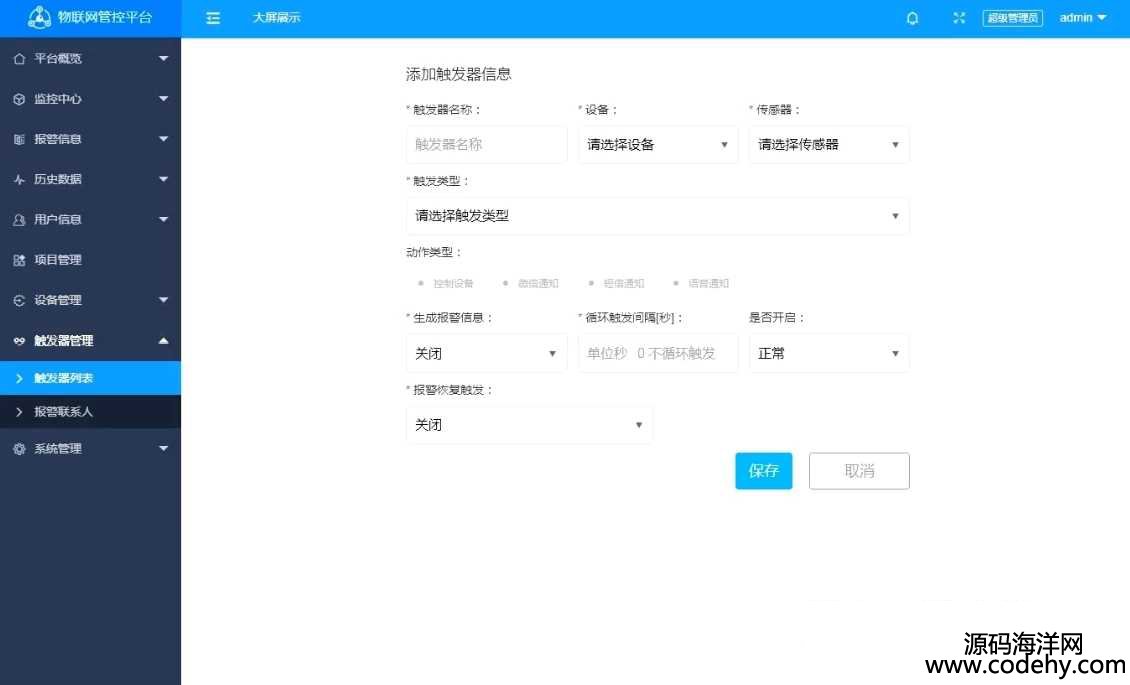Open the 请选择设备 dropdown
The height and width of the screenshot is (685, 1130).
click(658, 145)
